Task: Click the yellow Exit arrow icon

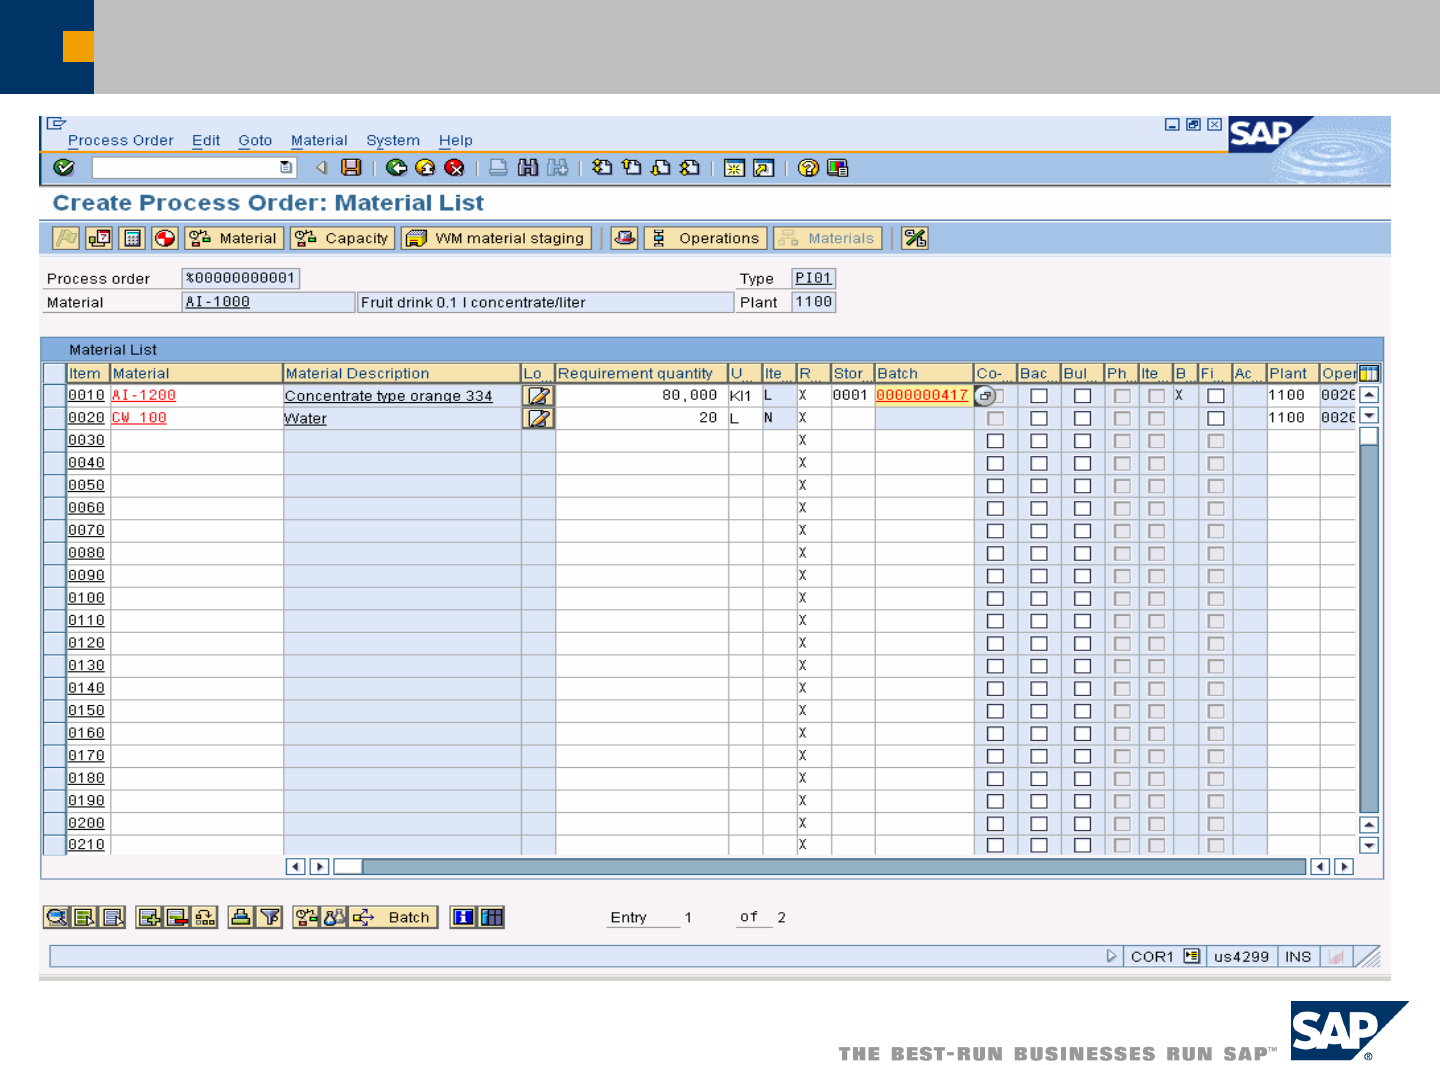Action: coord(425,168)
